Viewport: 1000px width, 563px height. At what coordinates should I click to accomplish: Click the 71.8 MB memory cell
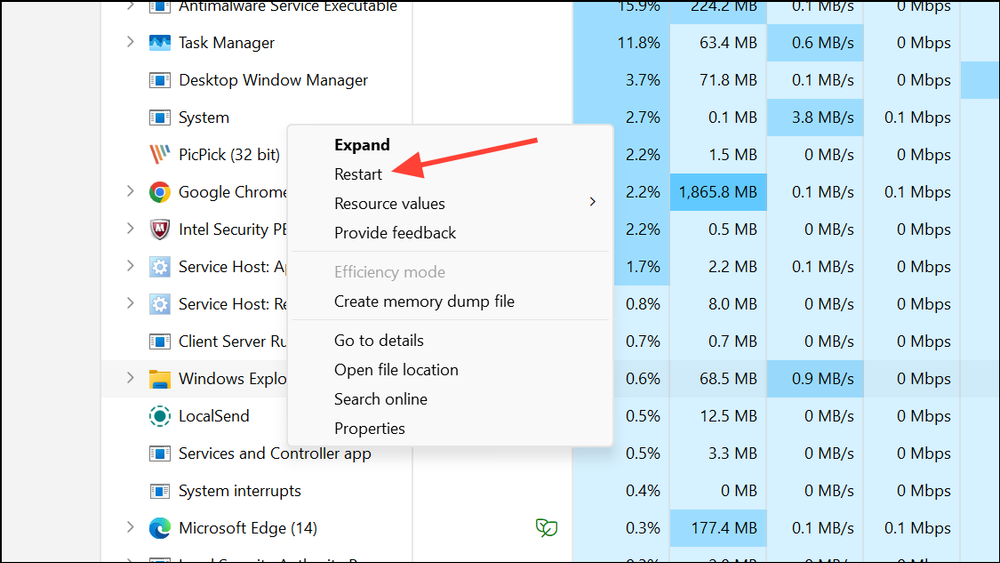click(718, 80)
